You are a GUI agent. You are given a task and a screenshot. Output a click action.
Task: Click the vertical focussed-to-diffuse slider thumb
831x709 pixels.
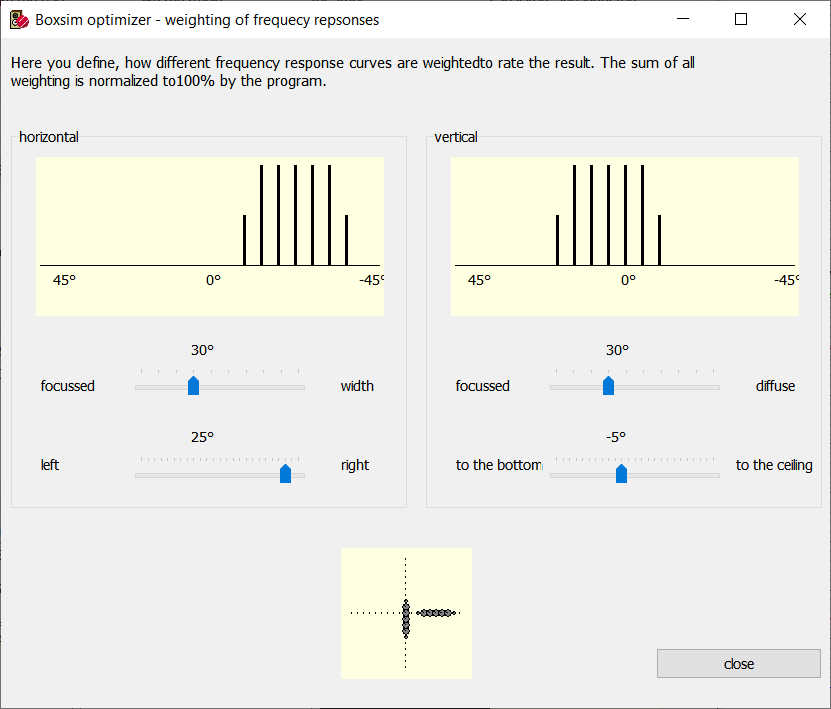tap(608, 386)
